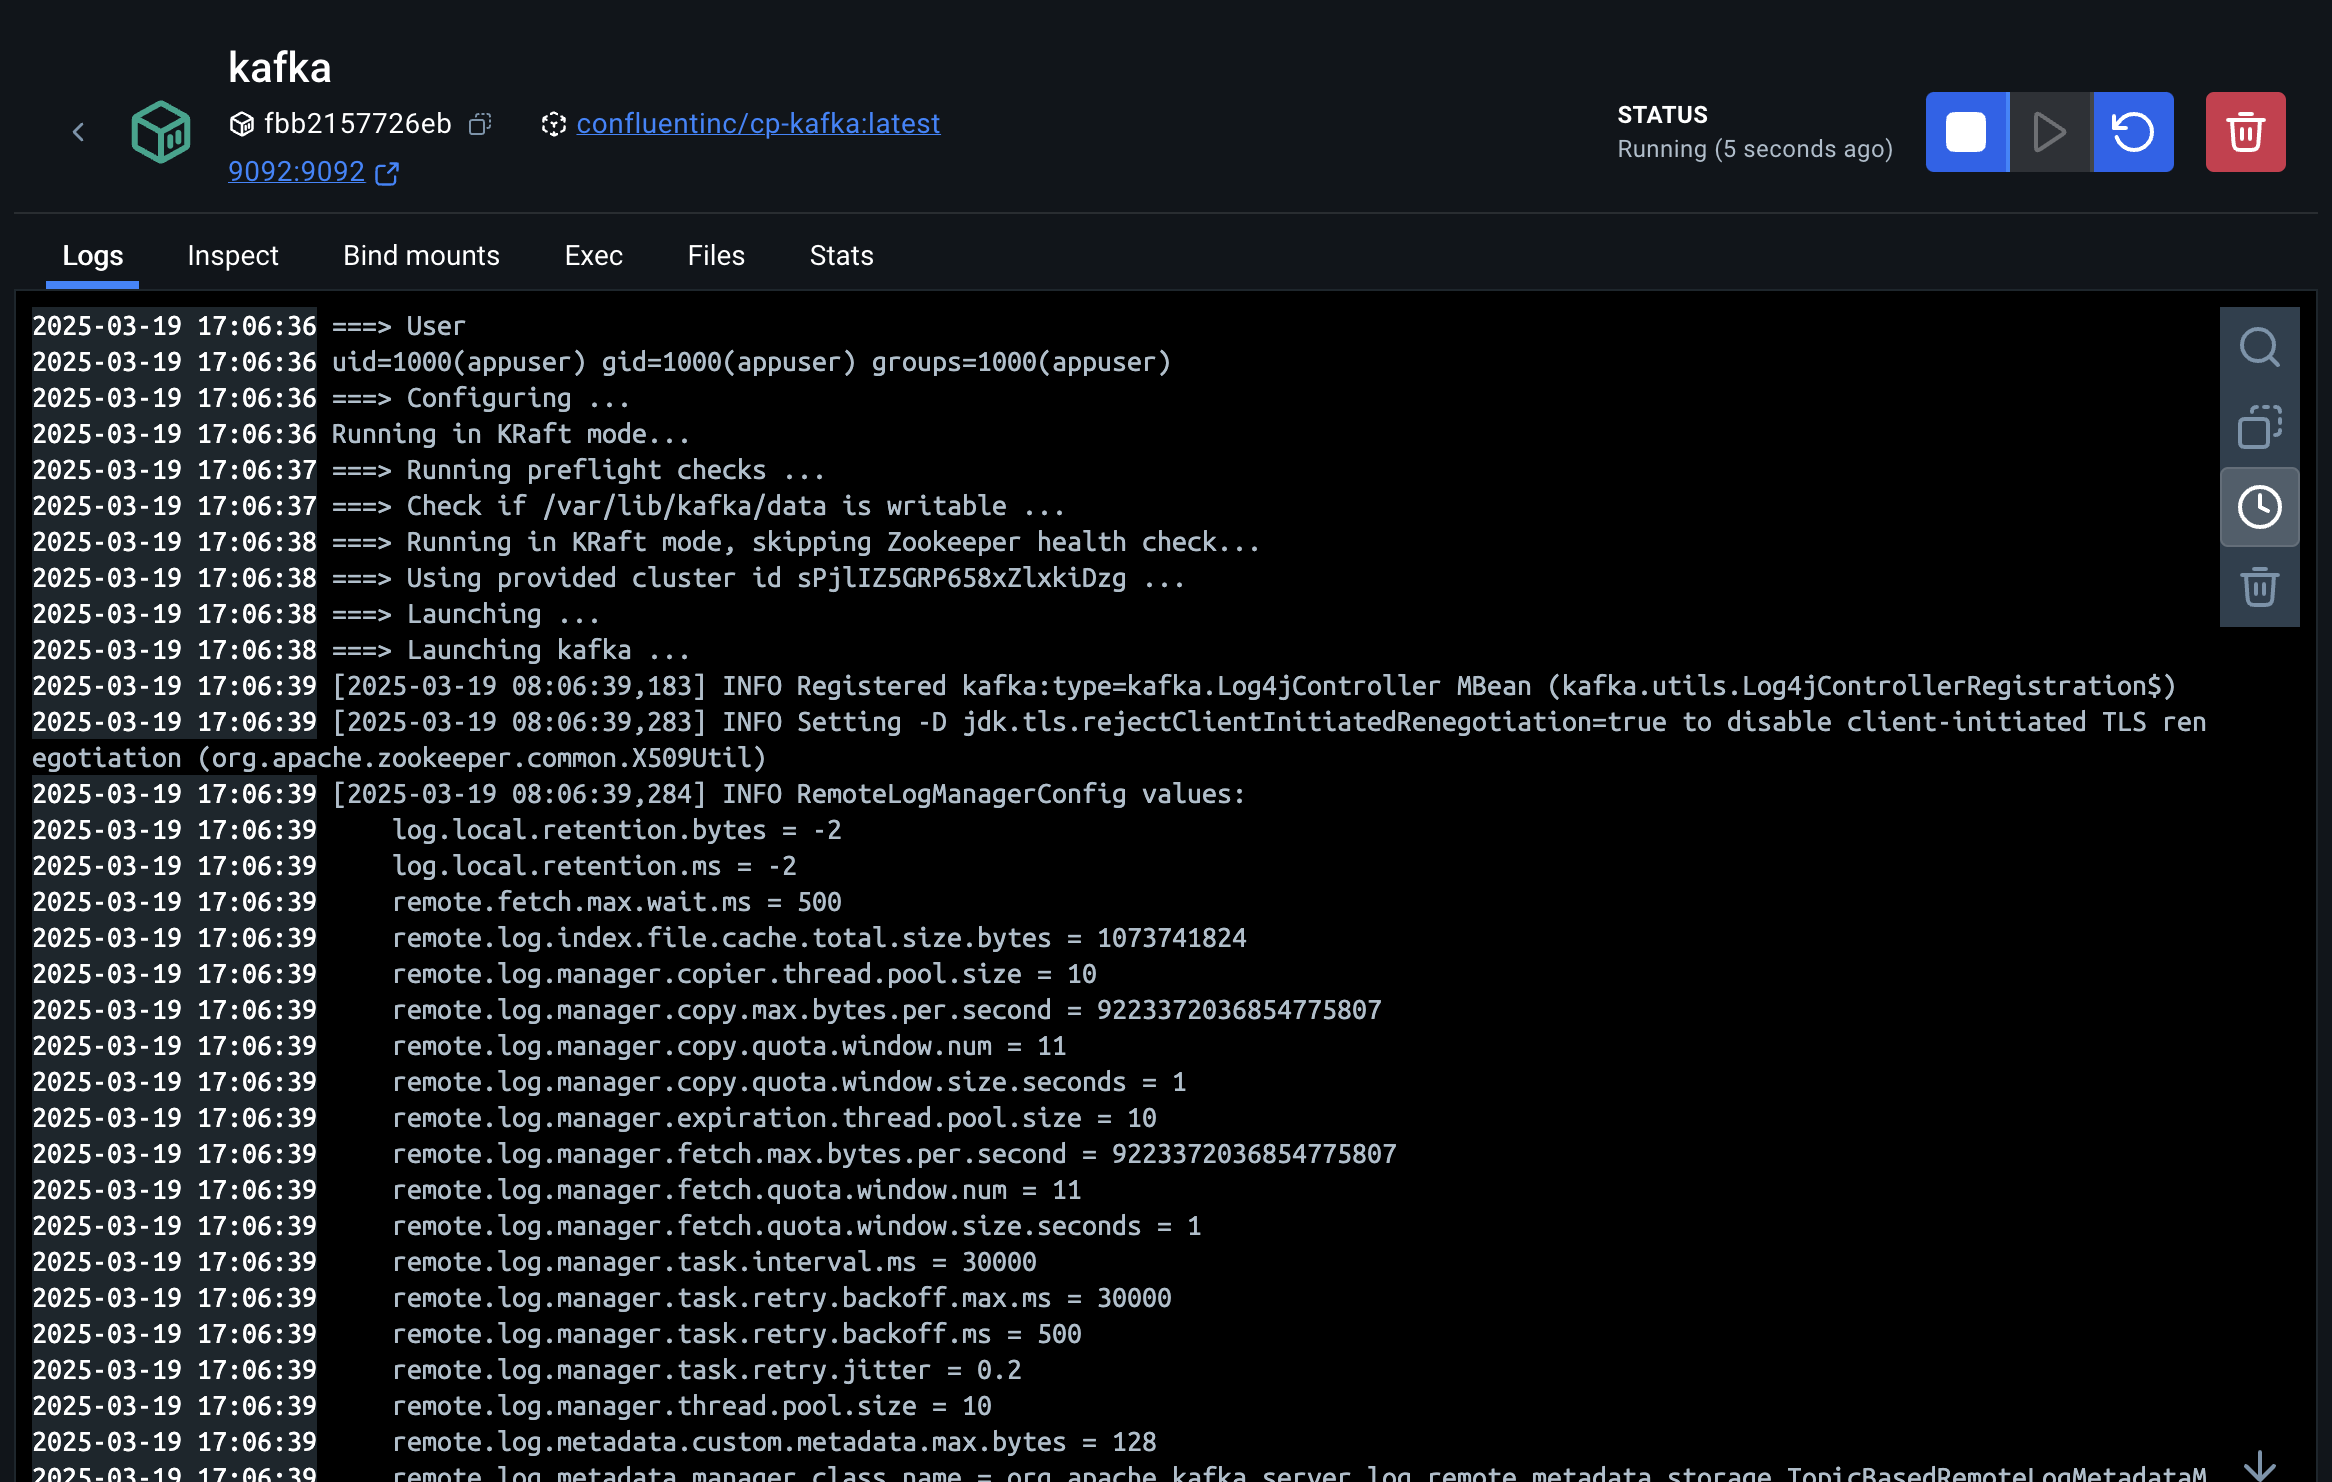Click 'Running (5 seconds ago)' status text
Image resolution: width=2332 pixels, height=1482 pixels.
1755,149
